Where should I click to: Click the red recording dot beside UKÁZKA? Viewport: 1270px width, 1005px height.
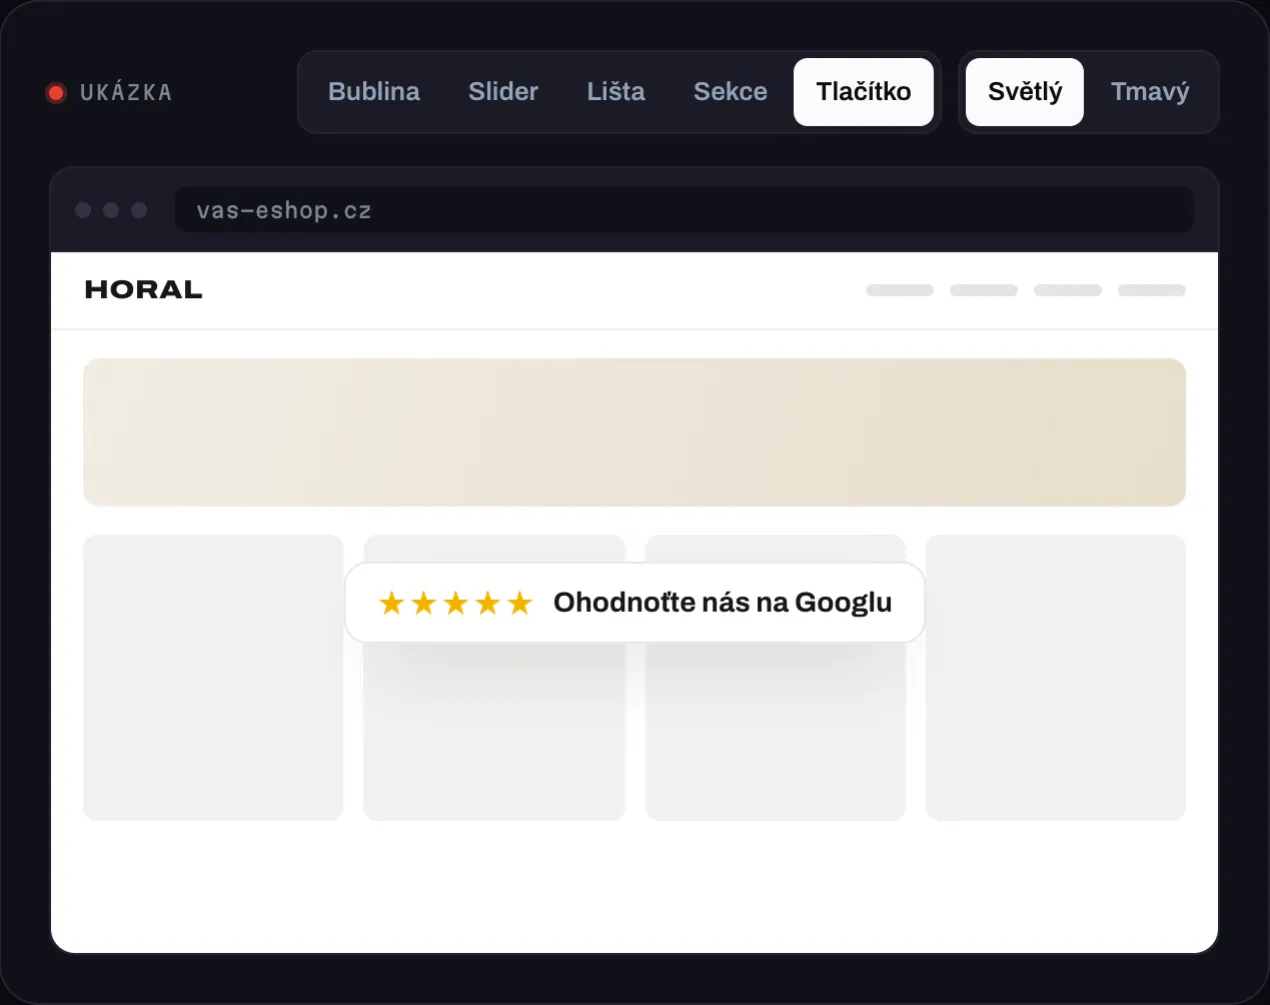(x=56, y=93)
